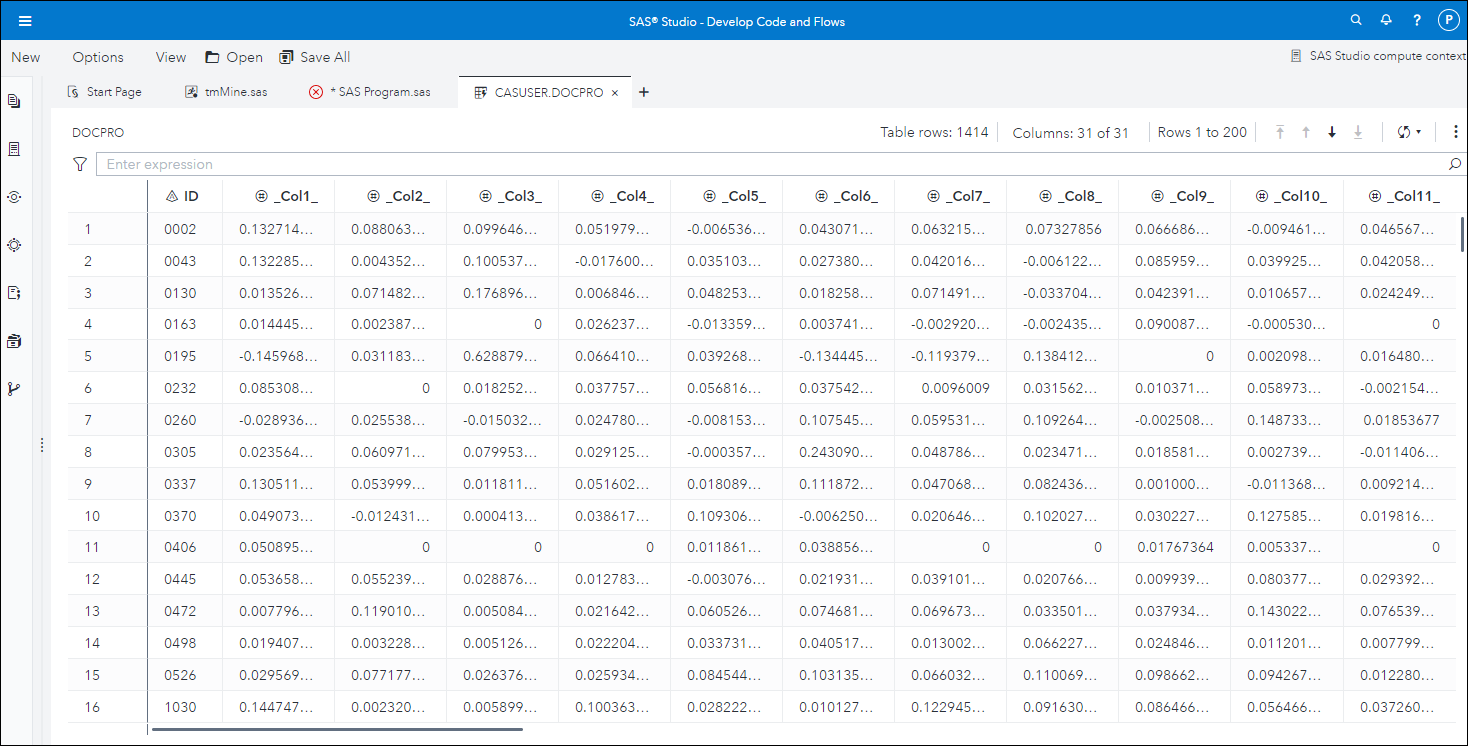Refresh the DOCPRO table data

pos(1403,131)
